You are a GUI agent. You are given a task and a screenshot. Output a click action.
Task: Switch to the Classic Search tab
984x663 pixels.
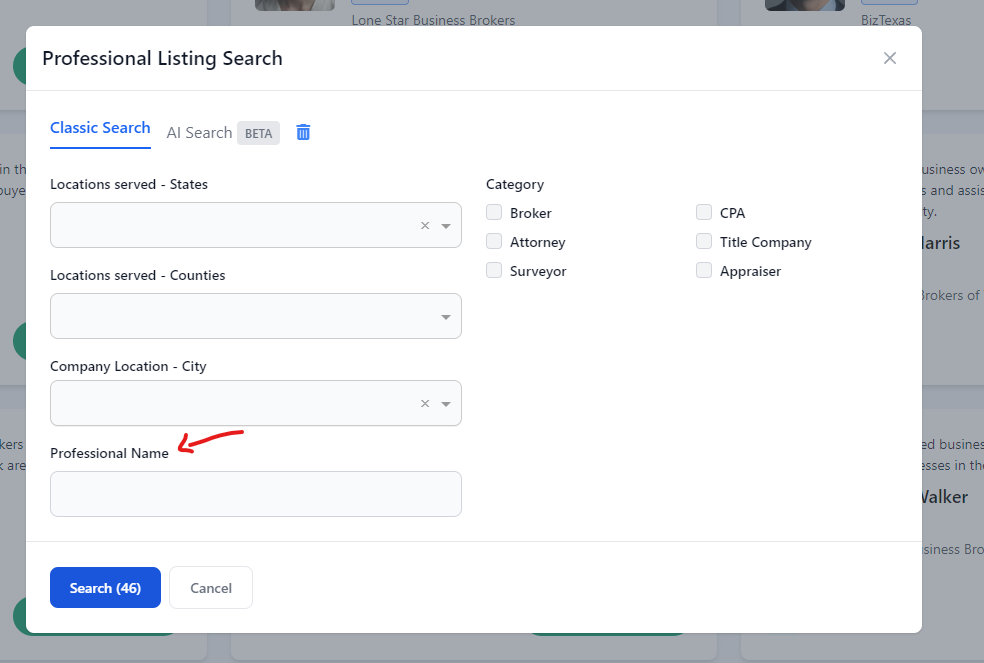tap(100, 128)
